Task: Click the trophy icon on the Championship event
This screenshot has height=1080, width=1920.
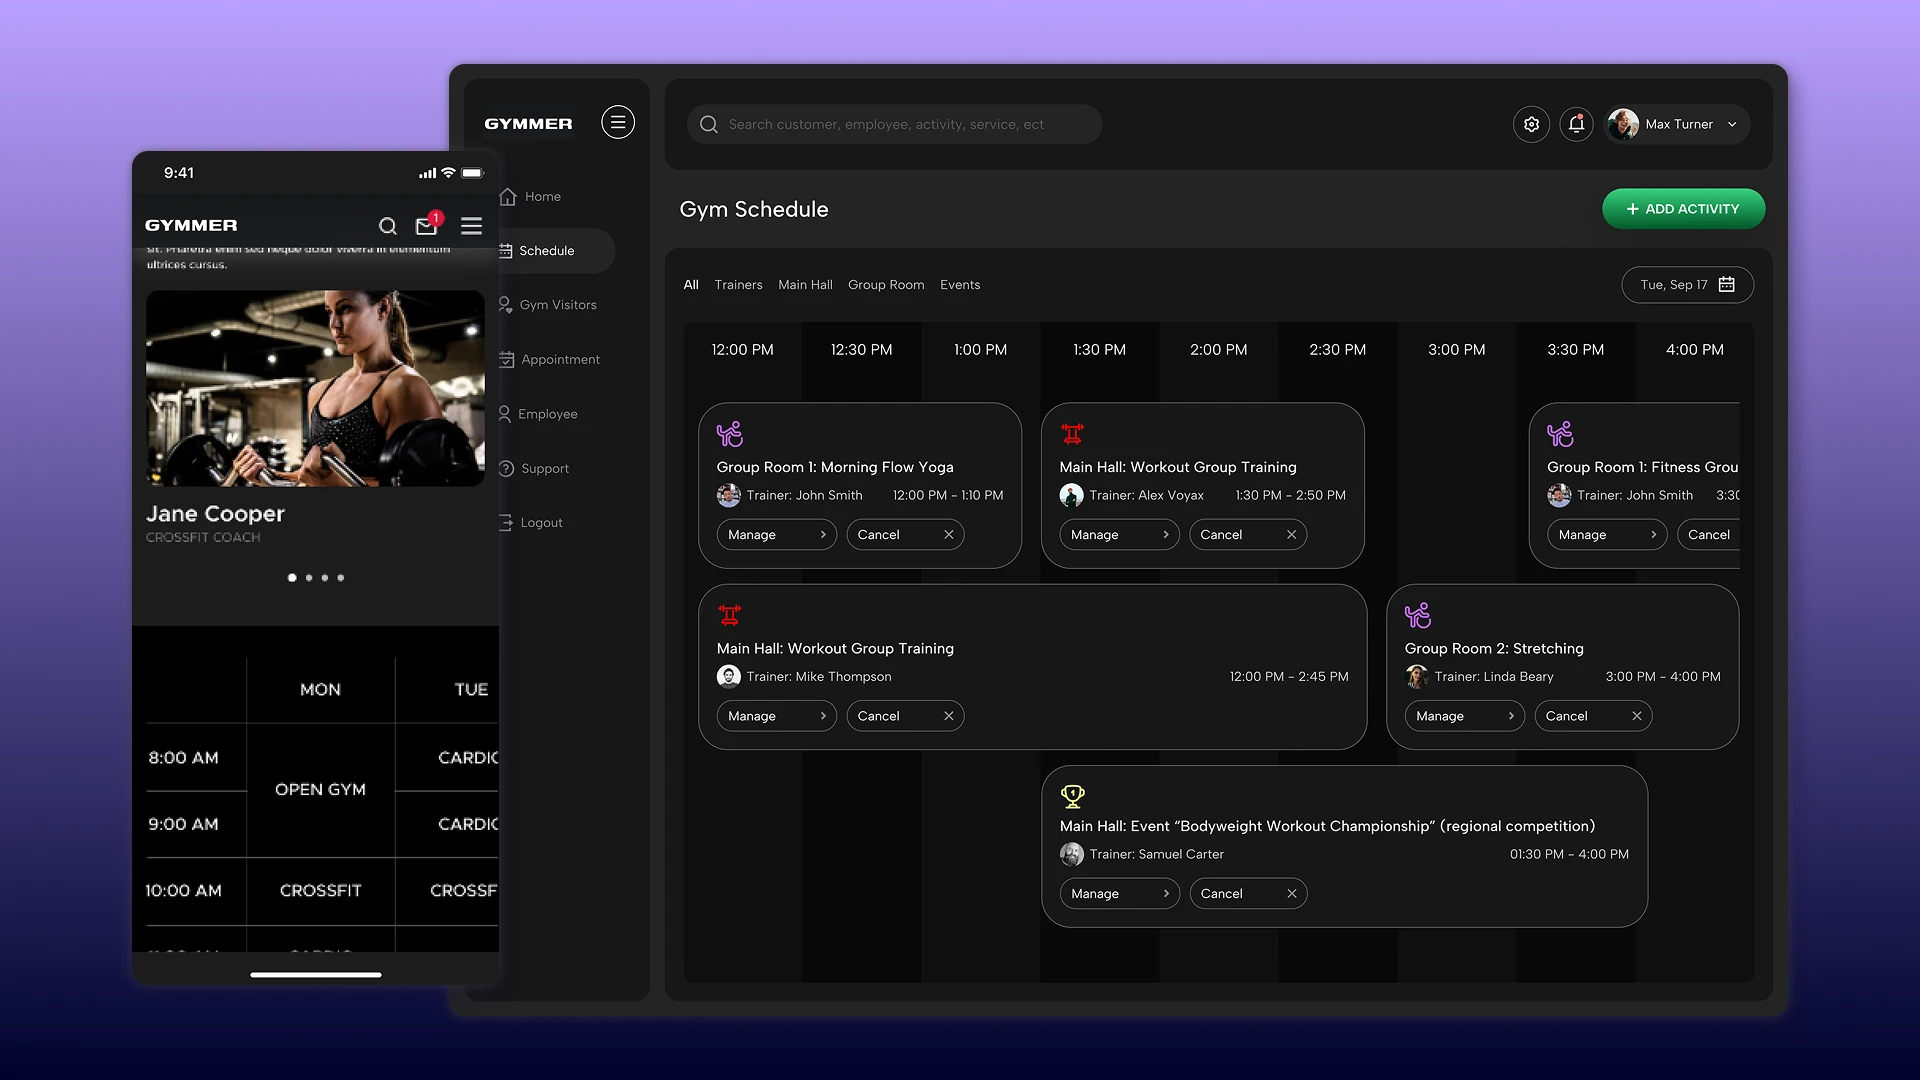Action: [1072, 795]
